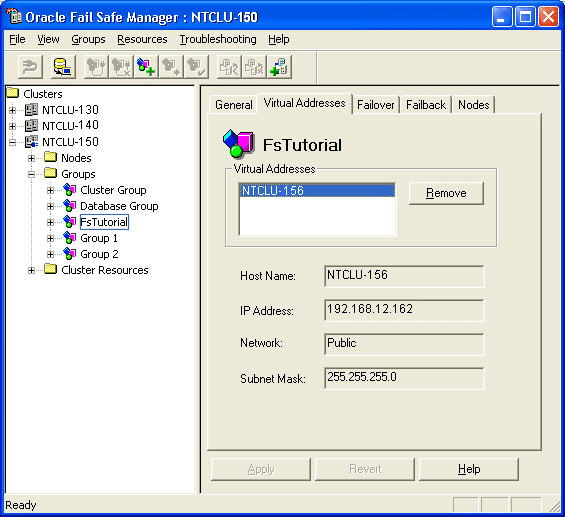
Task: Switch to the Nodes tab
Action: [x=473, y=105]
